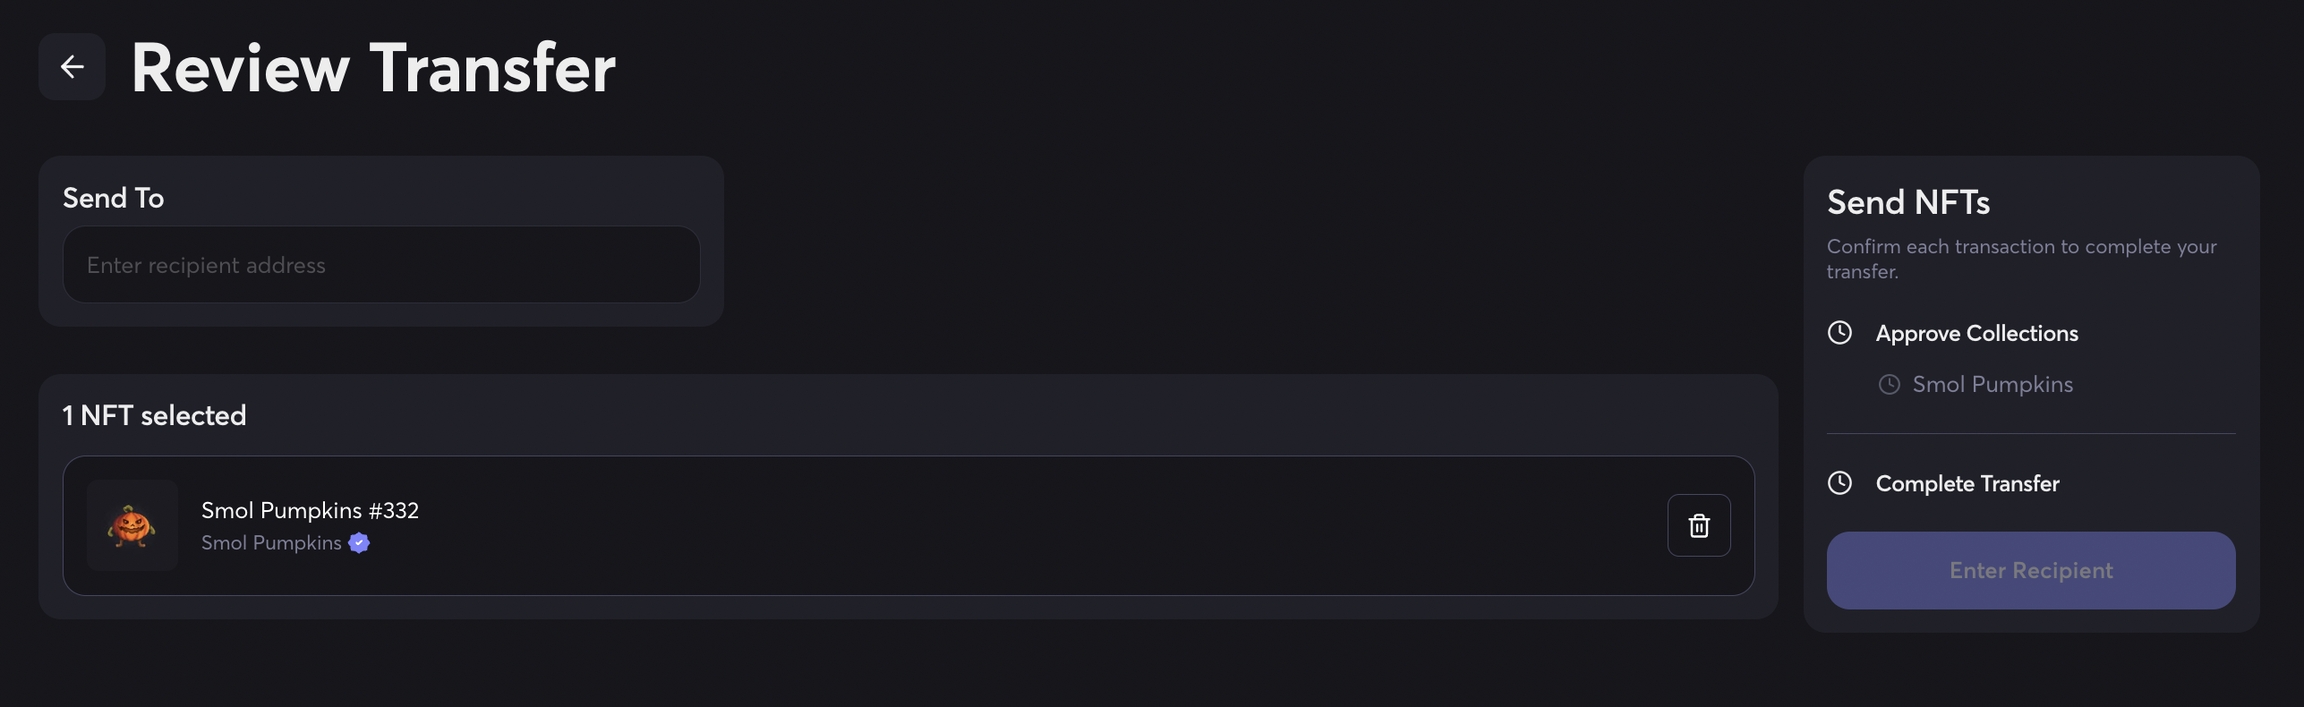
Task: Click empty area of the selected NFT row
Action: click(x=1000, y=526)
